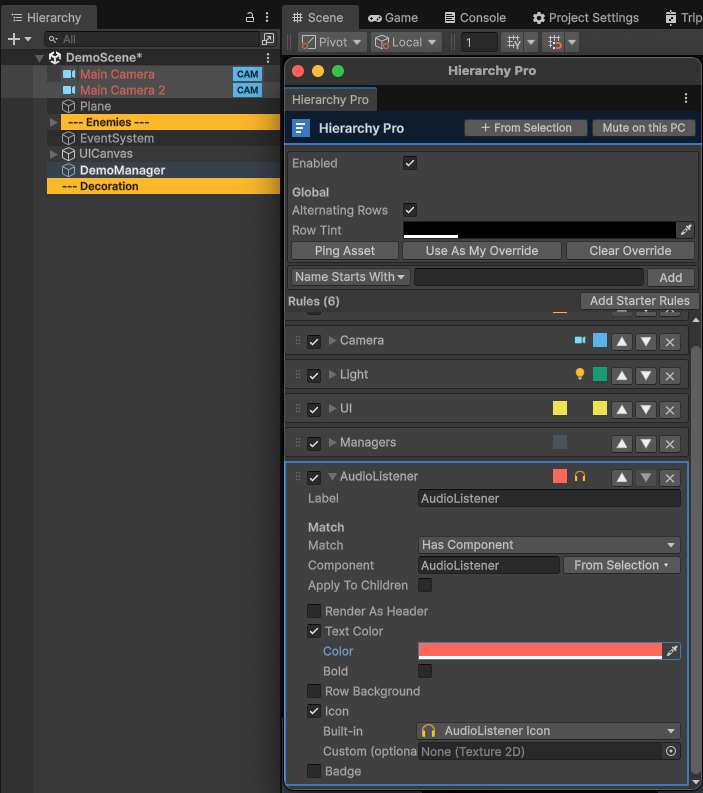Select the Hierarchy Pro window tab
Viewport: 703px width, 793px height.
coord(330,100)
